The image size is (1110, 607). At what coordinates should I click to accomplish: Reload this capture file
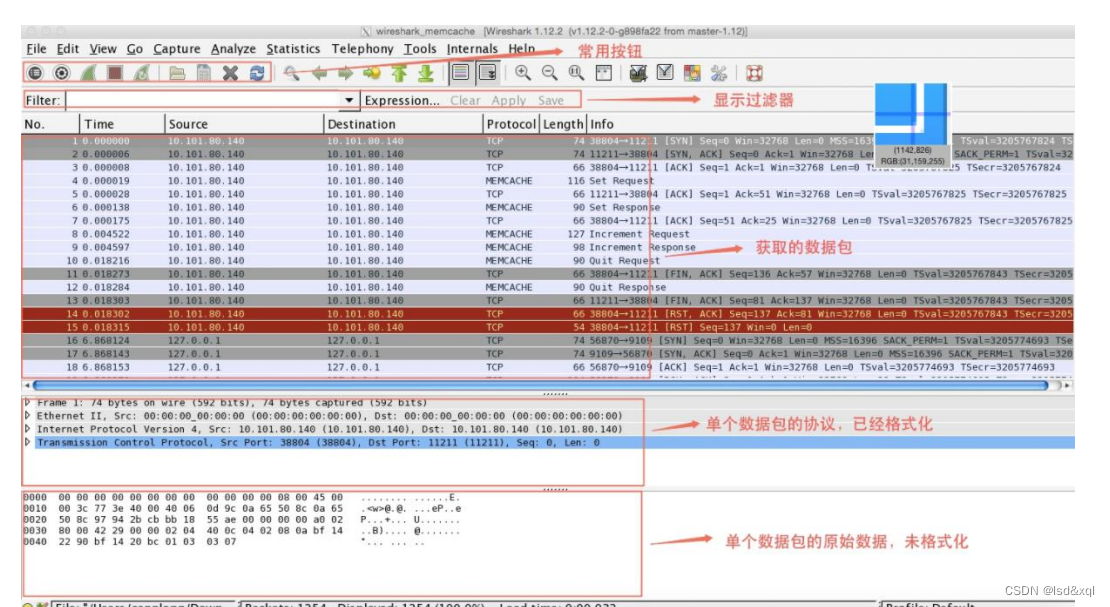(x=257, y=73)
